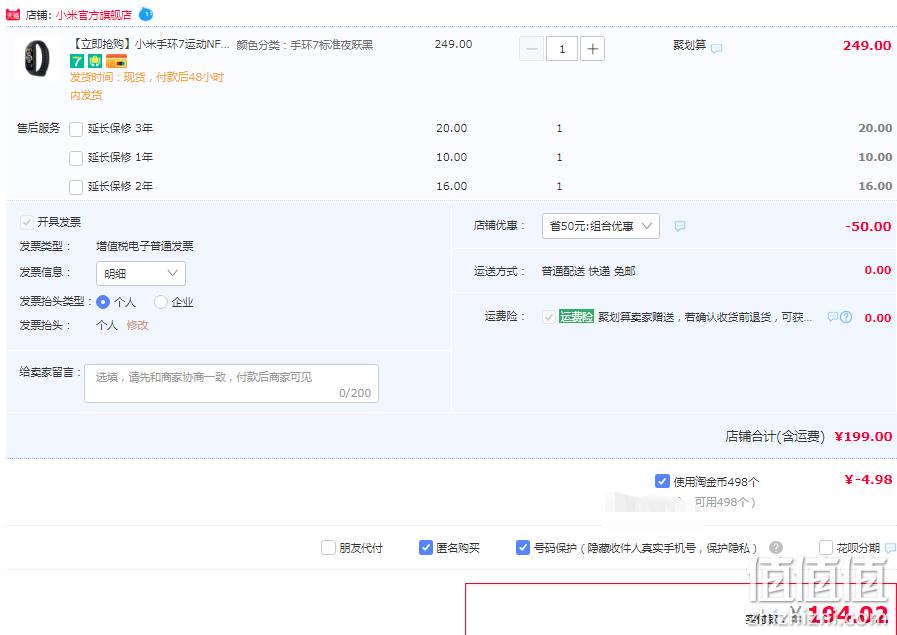897x635 pixels.
Task: Click the 修改 link for invoice title
Action: pos(137,325)
